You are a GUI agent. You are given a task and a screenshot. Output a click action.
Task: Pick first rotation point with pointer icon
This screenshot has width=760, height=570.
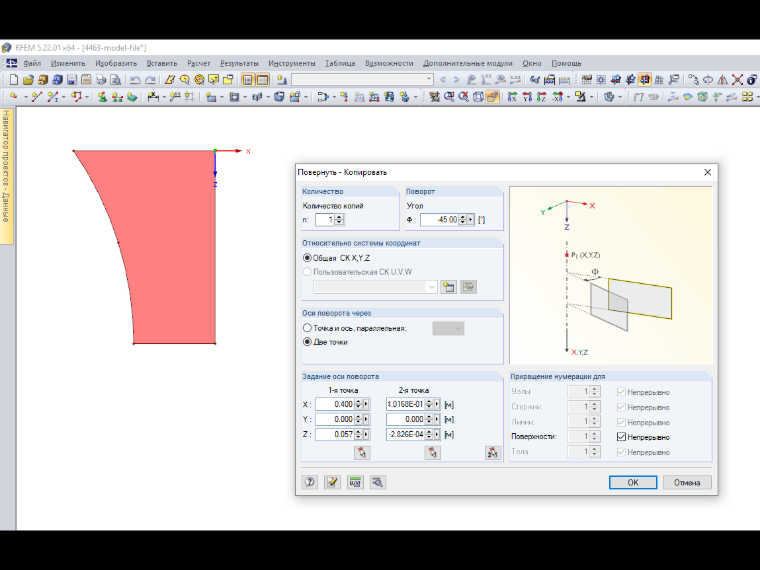tap(362, 453)
